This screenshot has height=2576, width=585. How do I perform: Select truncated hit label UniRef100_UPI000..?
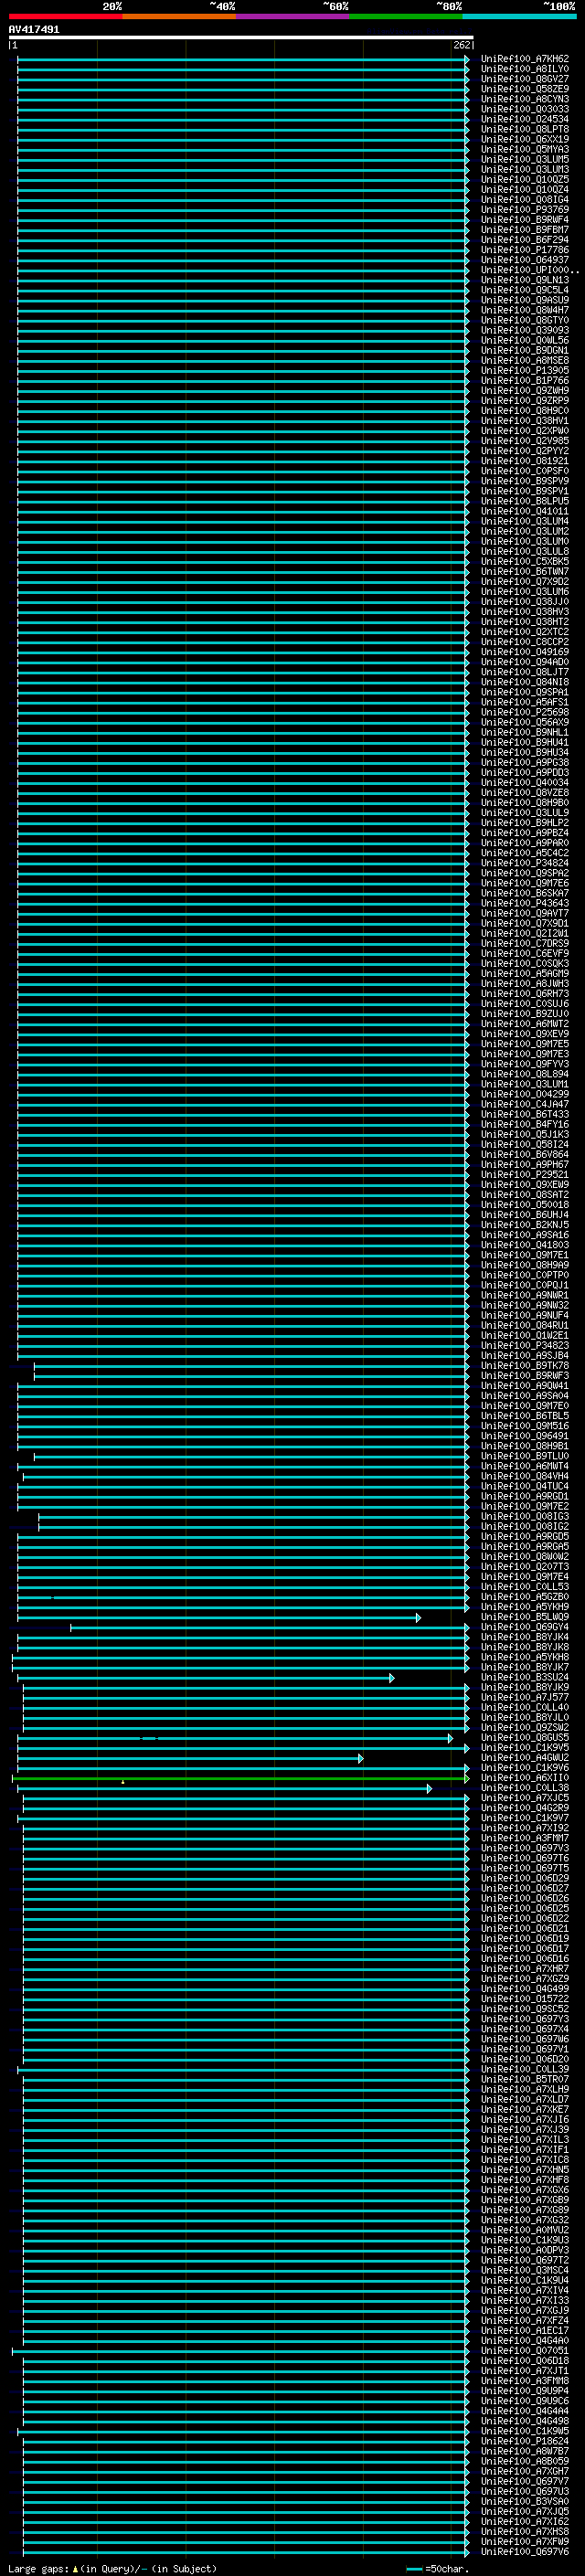point(530,270)
